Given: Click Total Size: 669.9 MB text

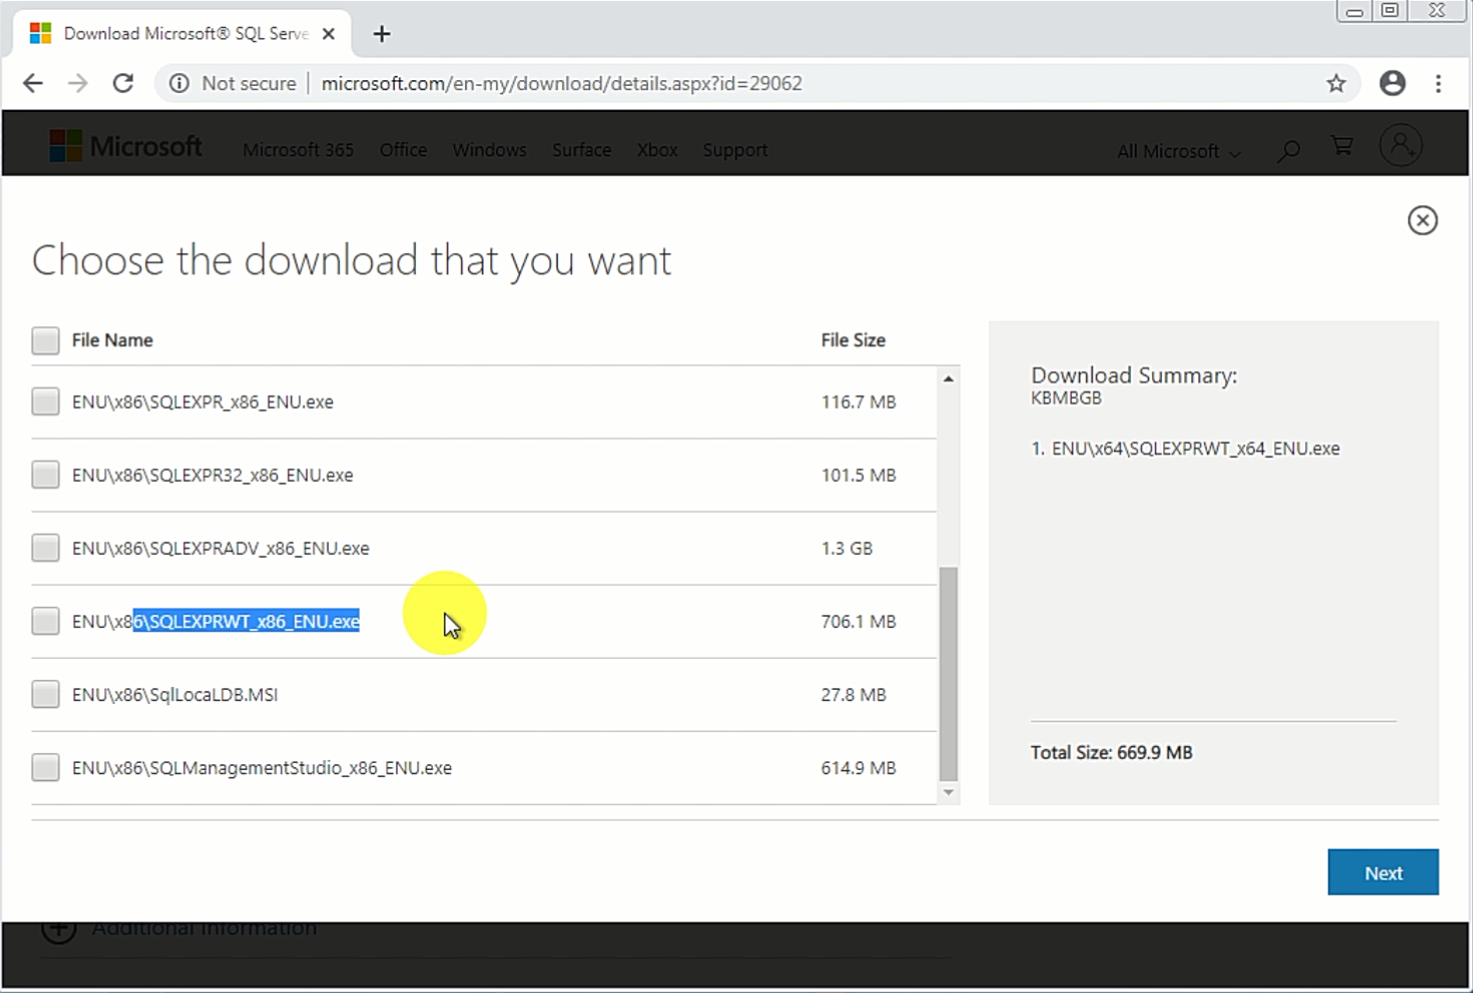Looking at the screenshot, I should click(1111, 752).
